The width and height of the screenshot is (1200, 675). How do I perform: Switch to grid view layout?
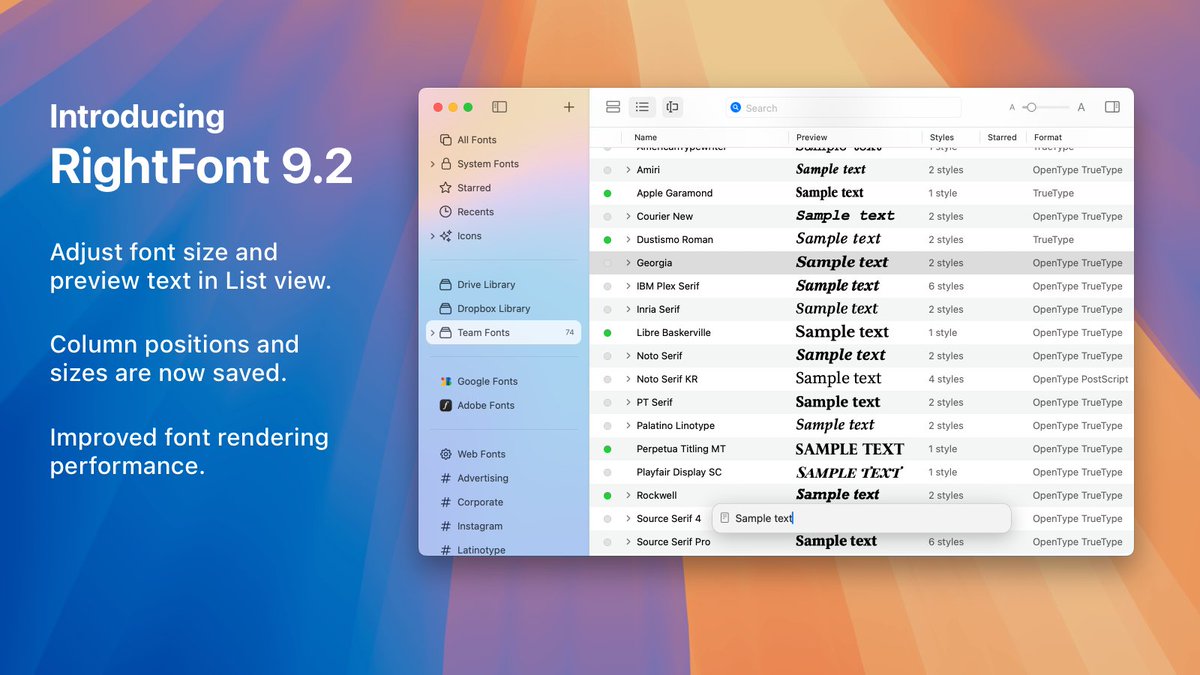tap(613, 107)
